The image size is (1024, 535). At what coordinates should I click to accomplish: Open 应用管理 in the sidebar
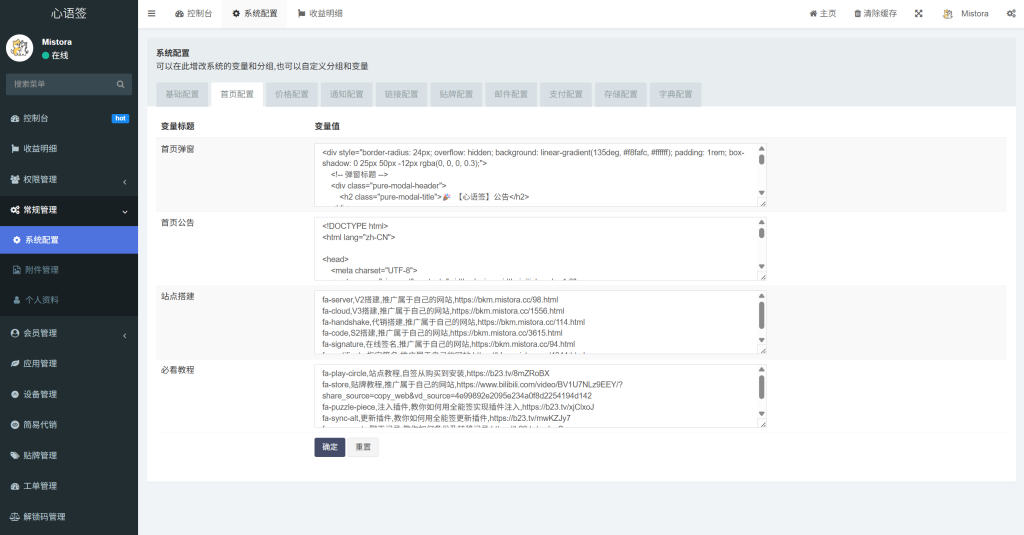click(69, 363)
